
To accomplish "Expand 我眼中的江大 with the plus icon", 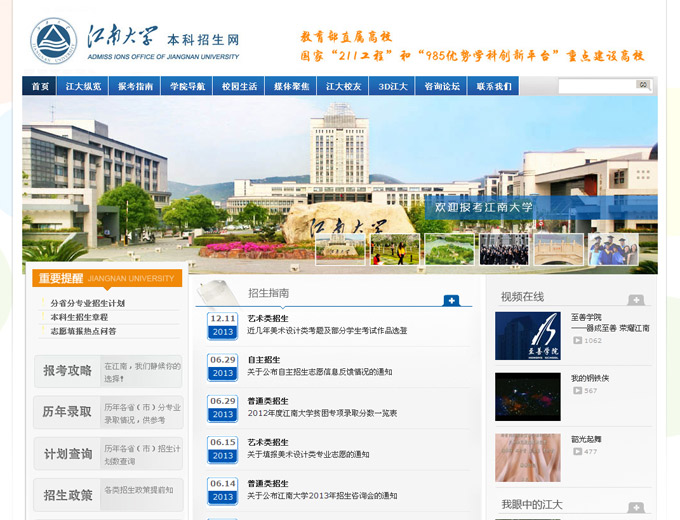I will coord(636,507).
